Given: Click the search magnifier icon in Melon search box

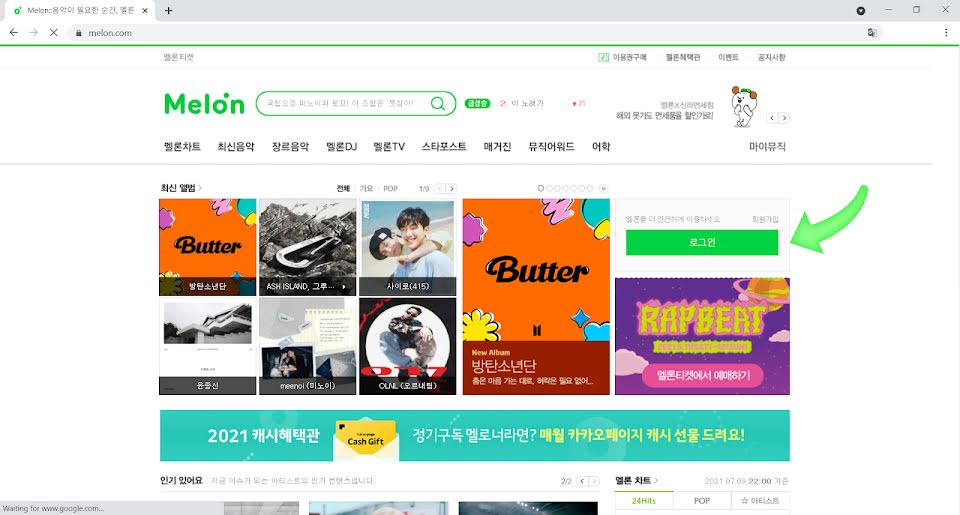Looking at the screenshot, I should 438,103.
